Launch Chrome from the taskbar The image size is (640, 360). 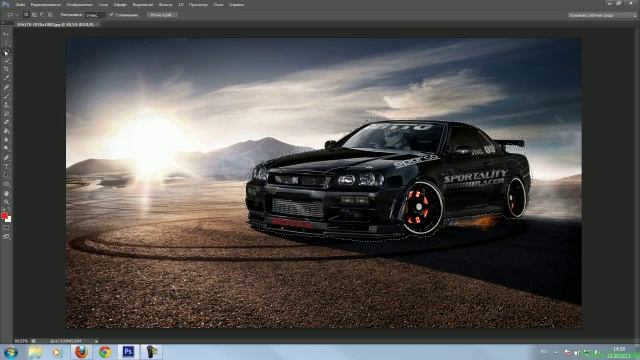(x=105, y=352)
